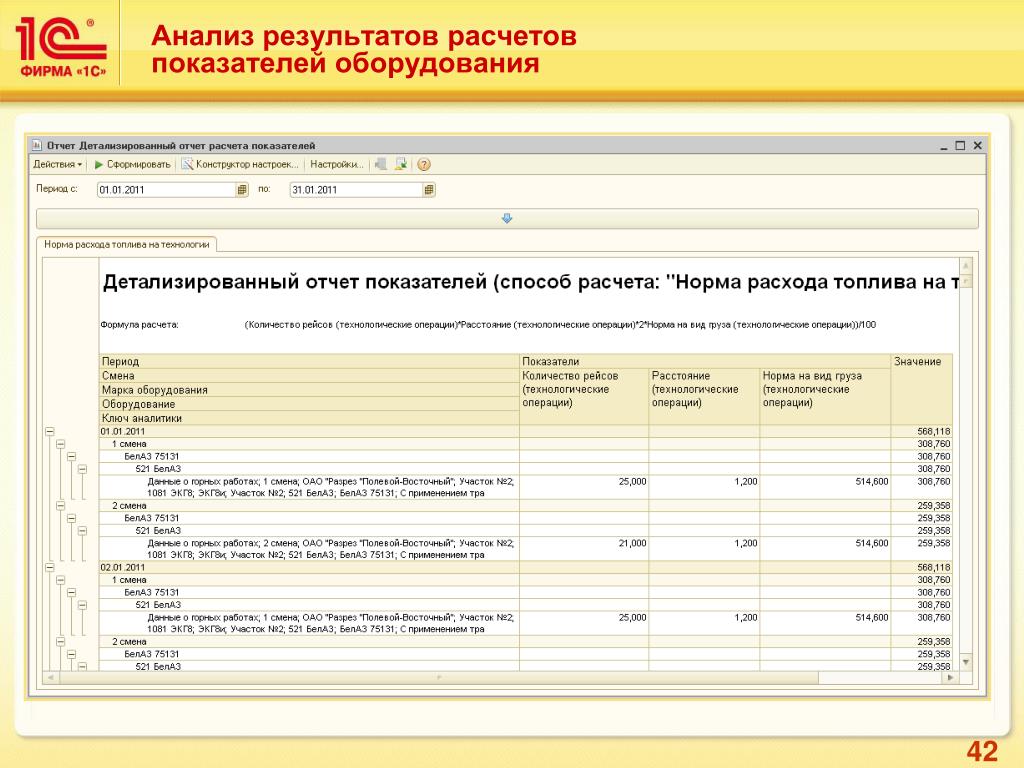Click the Оборудование header cell

(309, 404)
